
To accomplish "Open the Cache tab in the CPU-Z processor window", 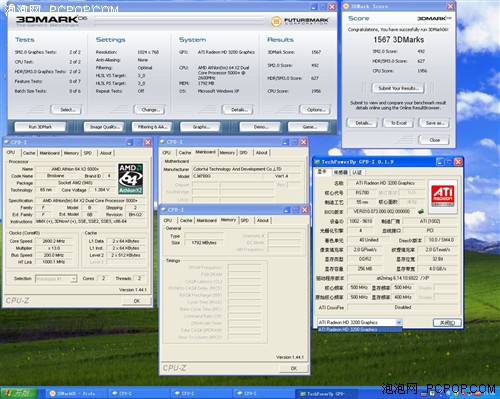I will [29, 153].
